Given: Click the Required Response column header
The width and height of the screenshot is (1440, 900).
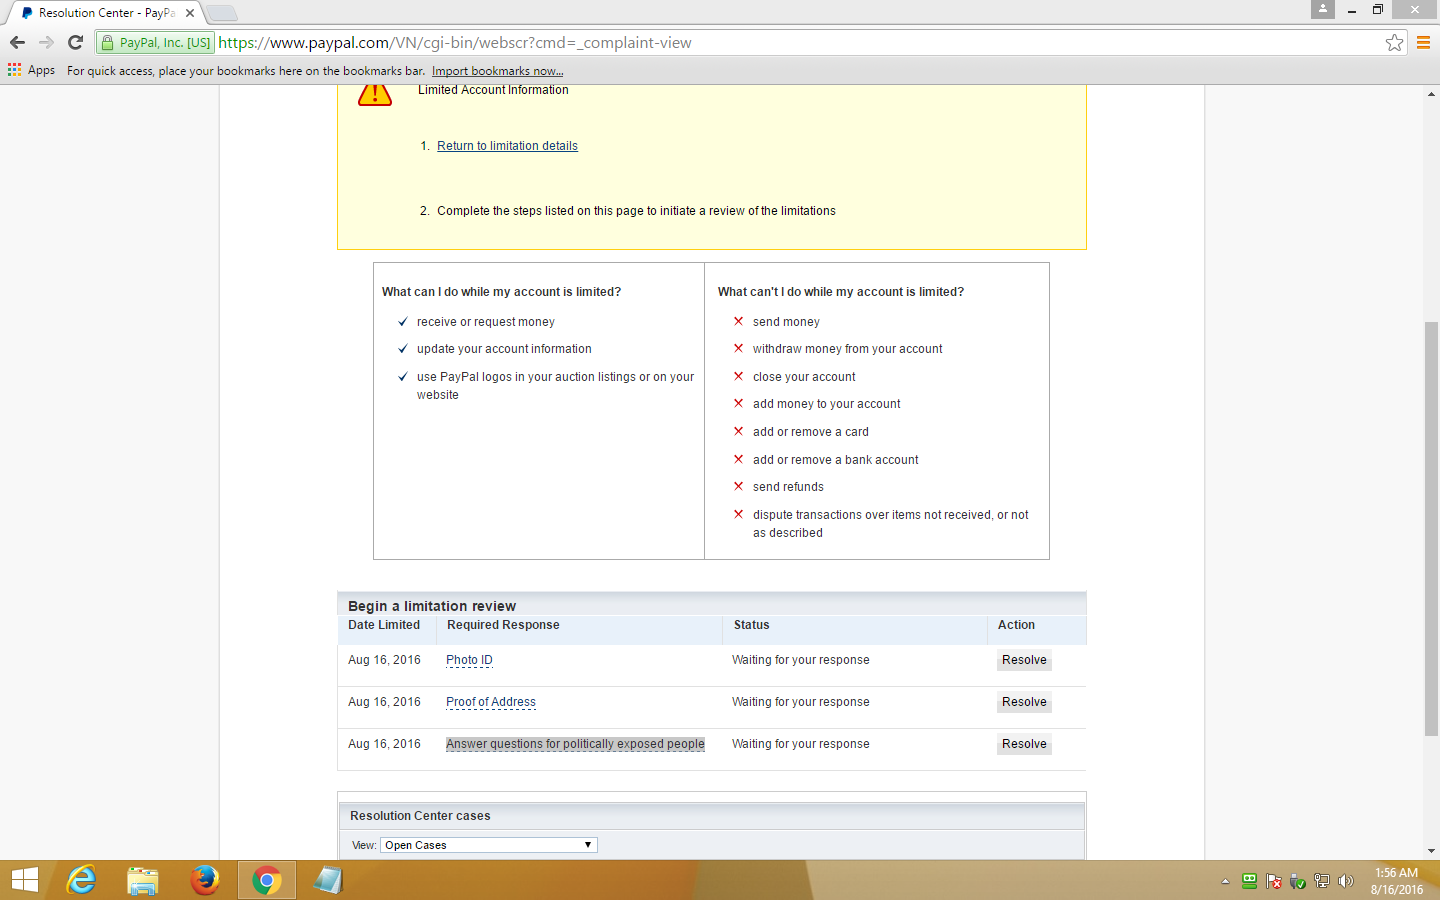Looking at the screenshot, I should (503, 625).
